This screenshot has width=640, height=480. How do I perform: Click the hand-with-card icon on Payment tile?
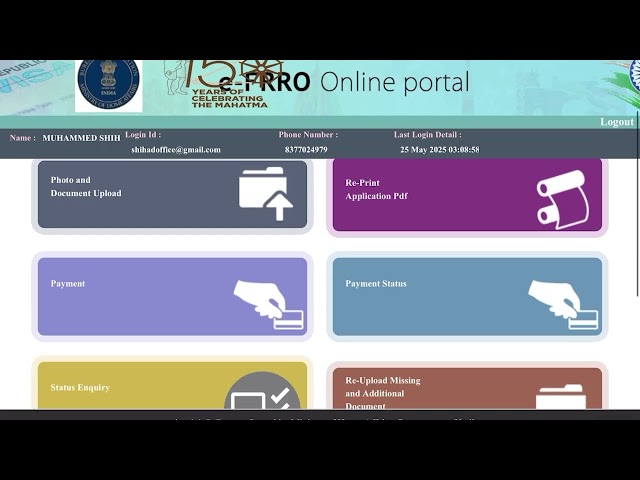tap(268, 304)
